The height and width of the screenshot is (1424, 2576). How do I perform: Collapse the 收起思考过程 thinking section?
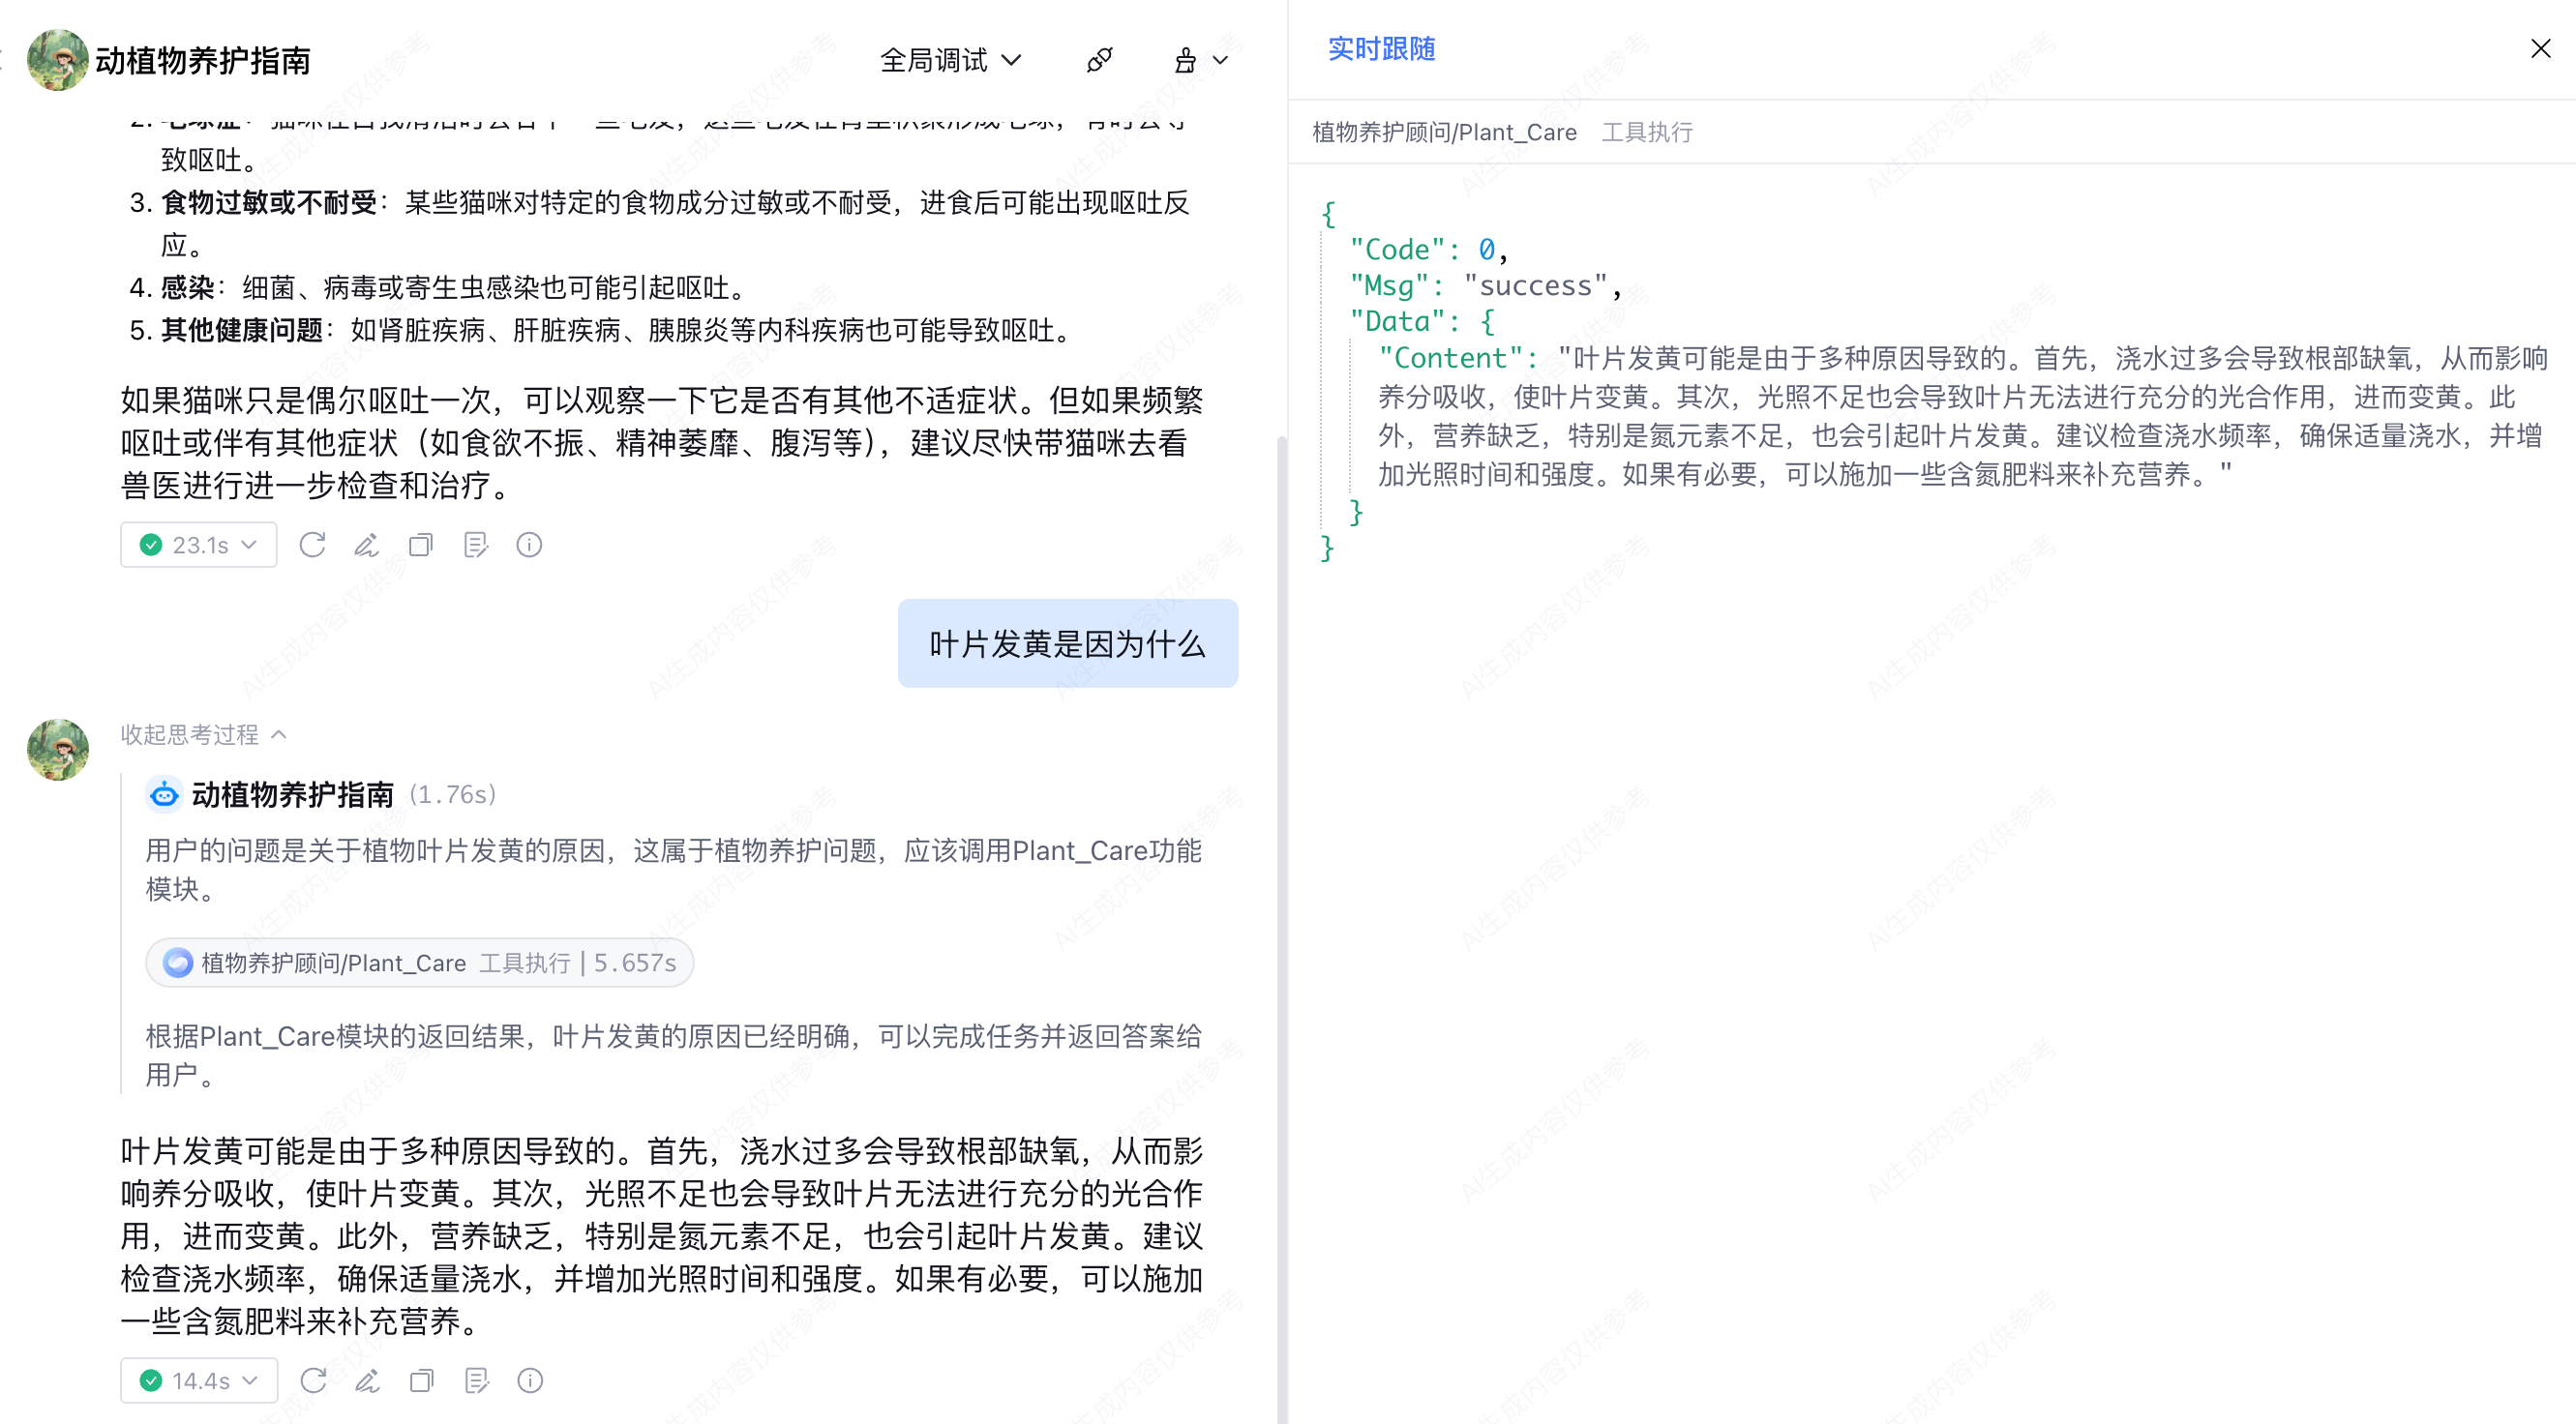click(x=204, y=735)
